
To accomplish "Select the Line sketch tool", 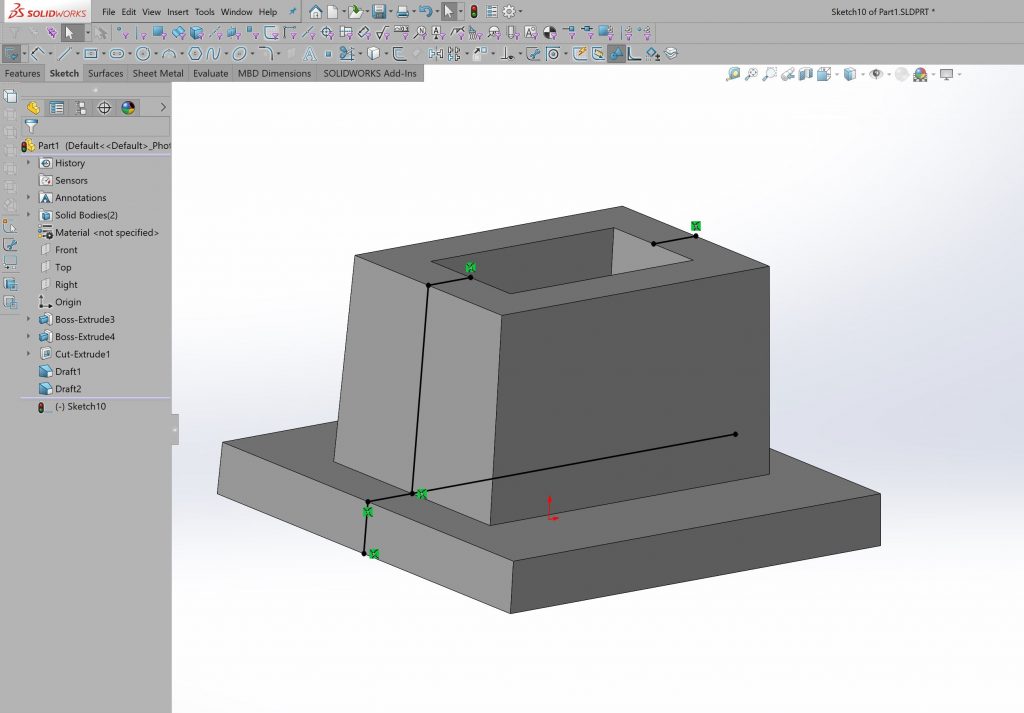I will click(x=66, y=51).
